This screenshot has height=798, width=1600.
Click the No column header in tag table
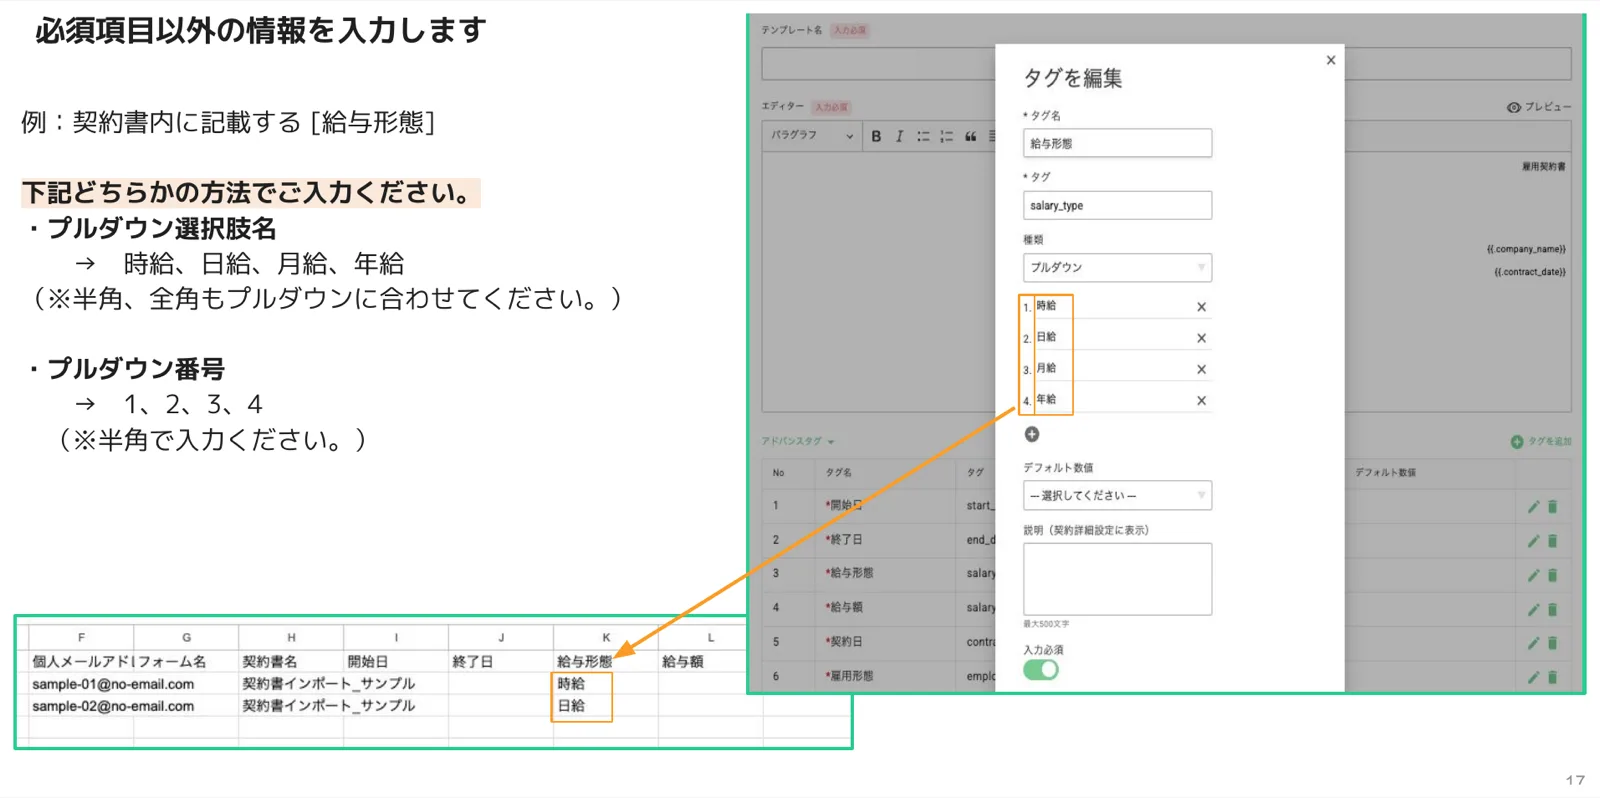tap(778, 473)
